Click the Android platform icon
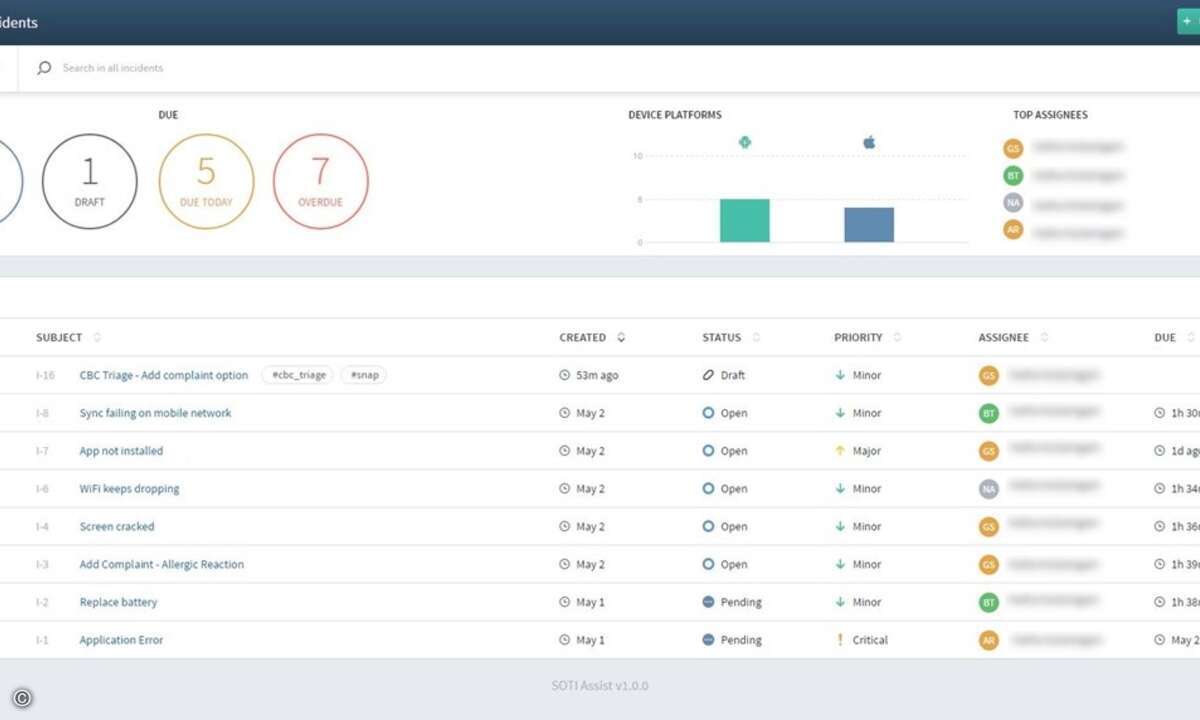 [744, 142]
